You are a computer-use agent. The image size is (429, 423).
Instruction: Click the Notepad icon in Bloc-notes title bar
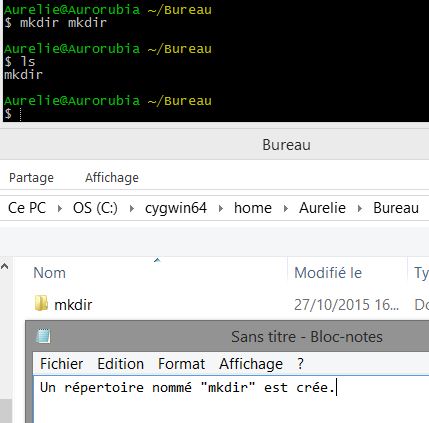43,336
